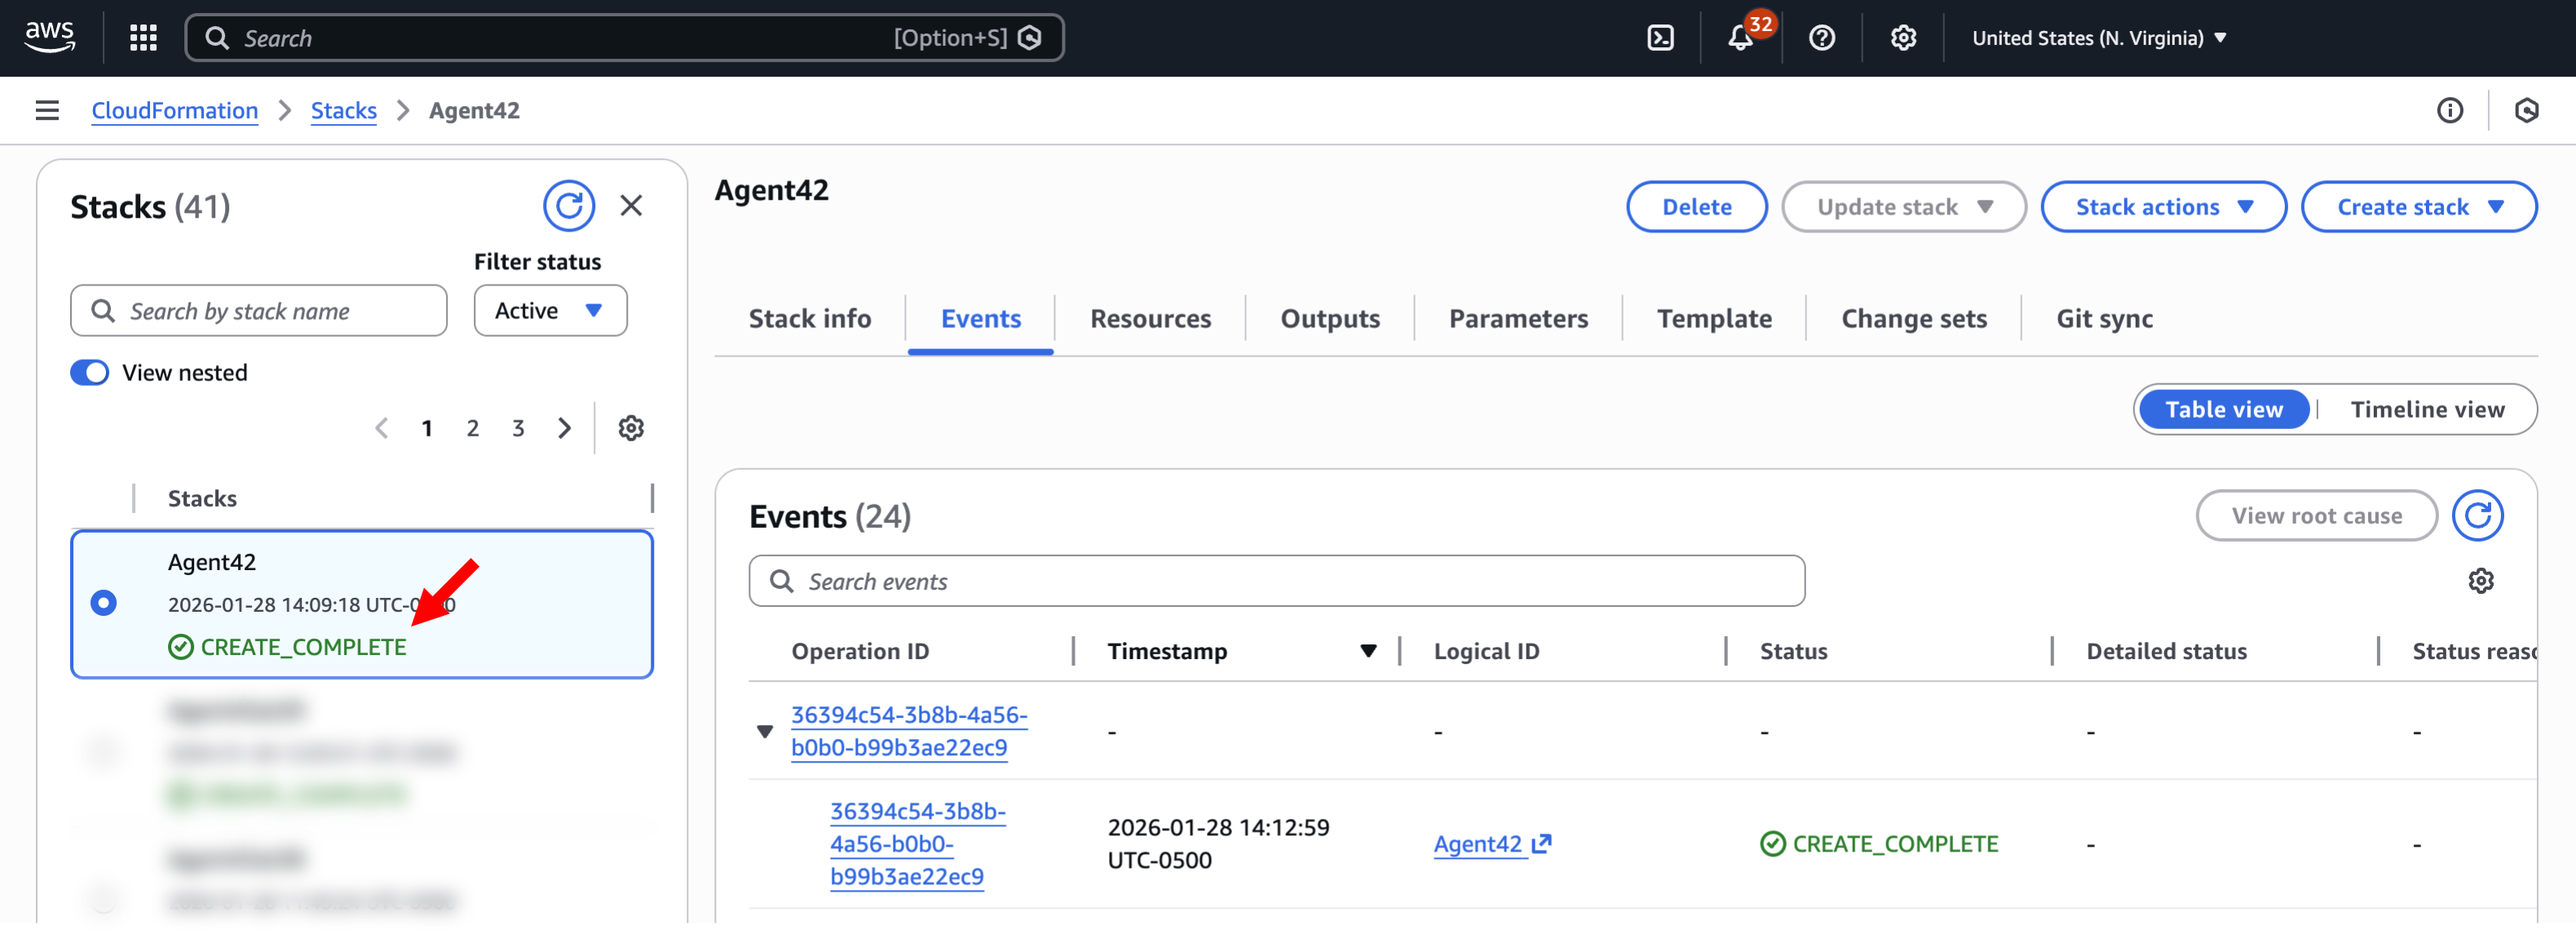Screen dimensions: 2576x947
Task: Click the help question mark icon
Action: tap(1821, 38)
